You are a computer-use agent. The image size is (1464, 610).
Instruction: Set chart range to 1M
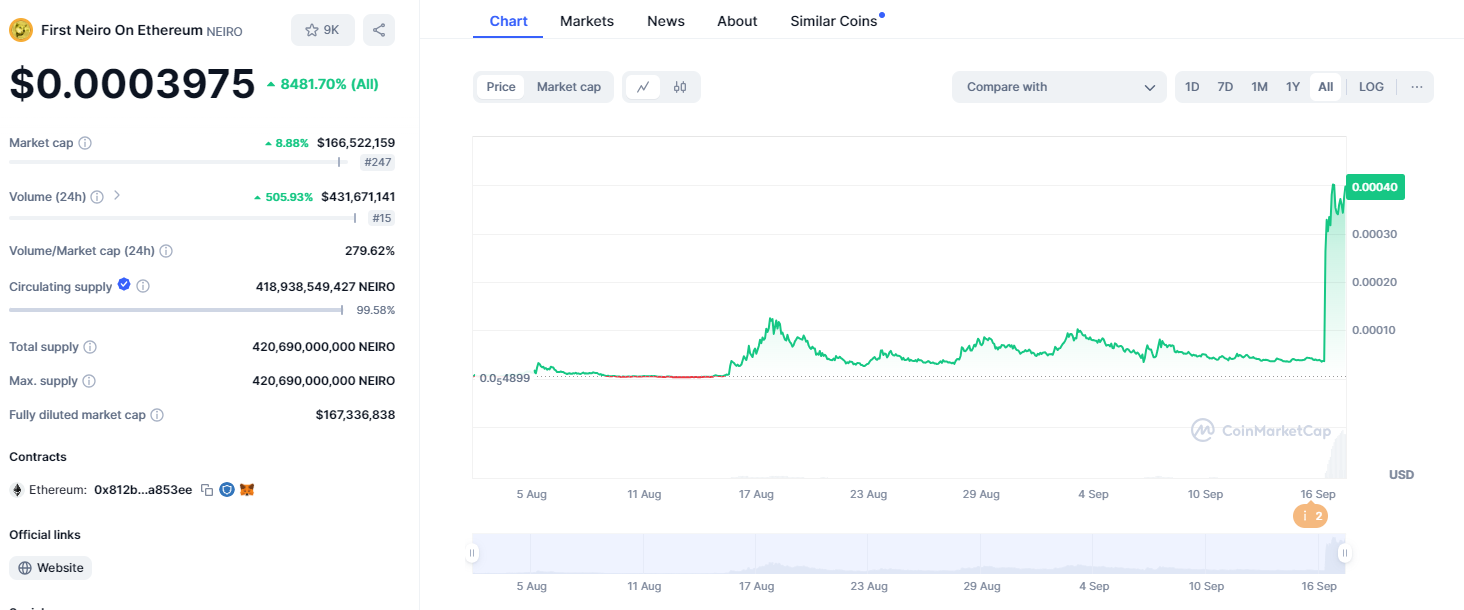pyautogui.click(x=1259, y=87)
